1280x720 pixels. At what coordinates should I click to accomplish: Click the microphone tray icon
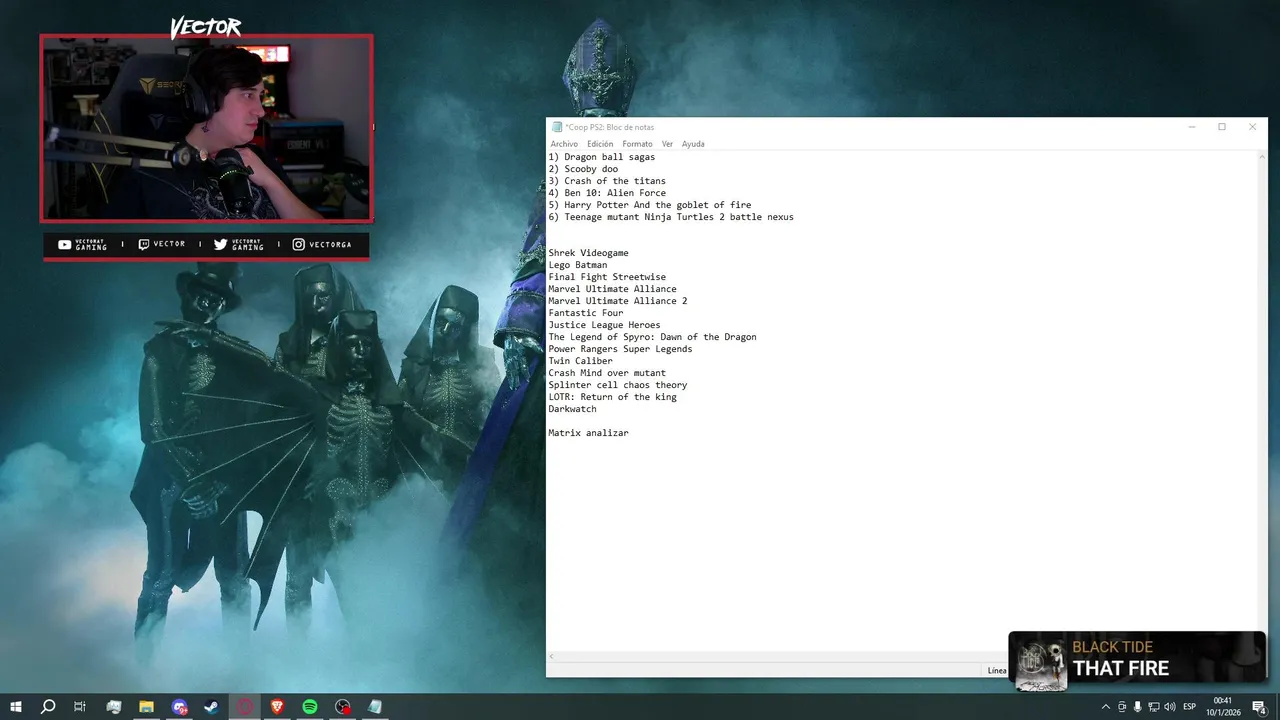click(x=1137, y=707)
